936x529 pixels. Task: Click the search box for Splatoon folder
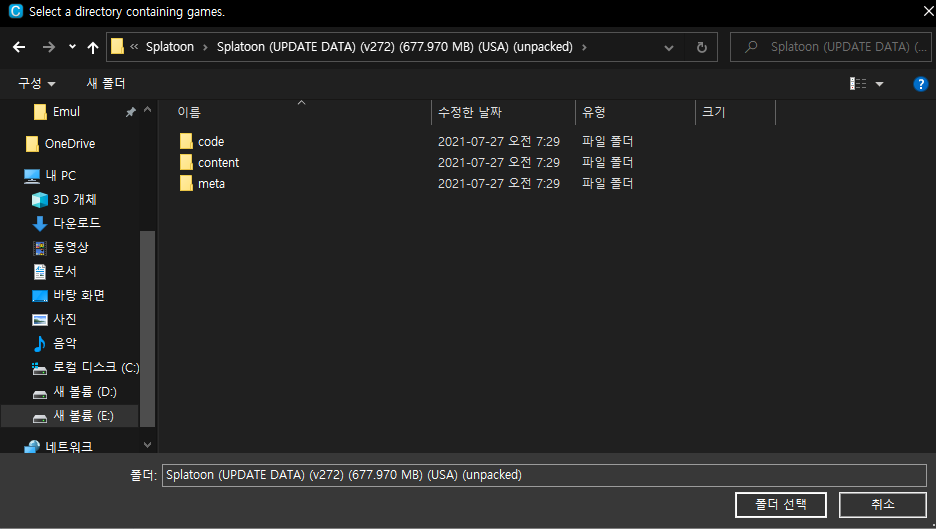[830, 47]
